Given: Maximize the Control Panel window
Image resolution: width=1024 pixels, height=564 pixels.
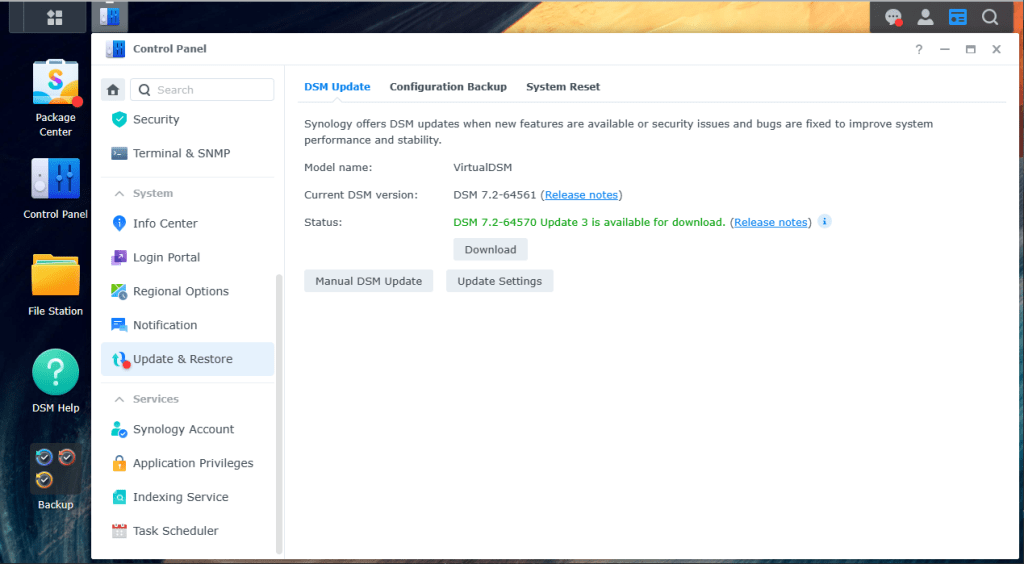Looking at the screenshot, I should 970,49.
